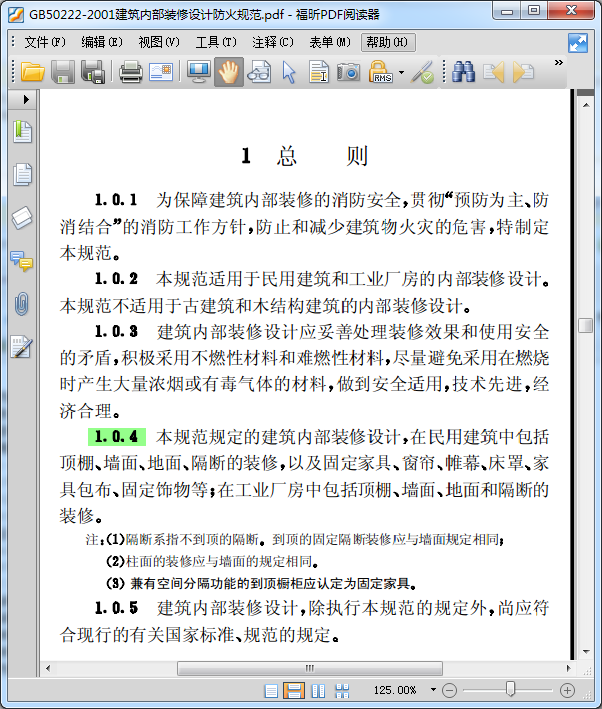Click the vertical scroll down arrow
Viewport: 602px width, 709px height.
(x=586, y=652)
